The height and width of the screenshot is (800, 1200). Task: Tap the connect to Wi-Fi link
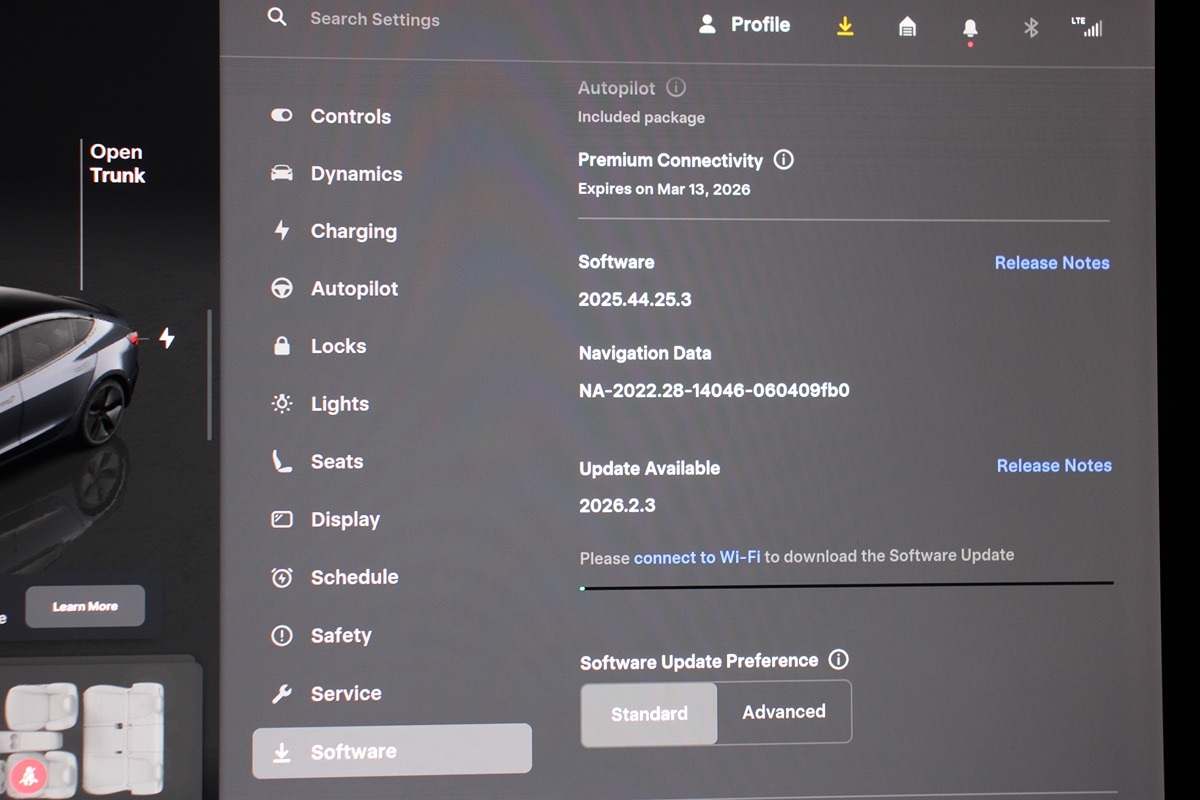tap(696, 557)
